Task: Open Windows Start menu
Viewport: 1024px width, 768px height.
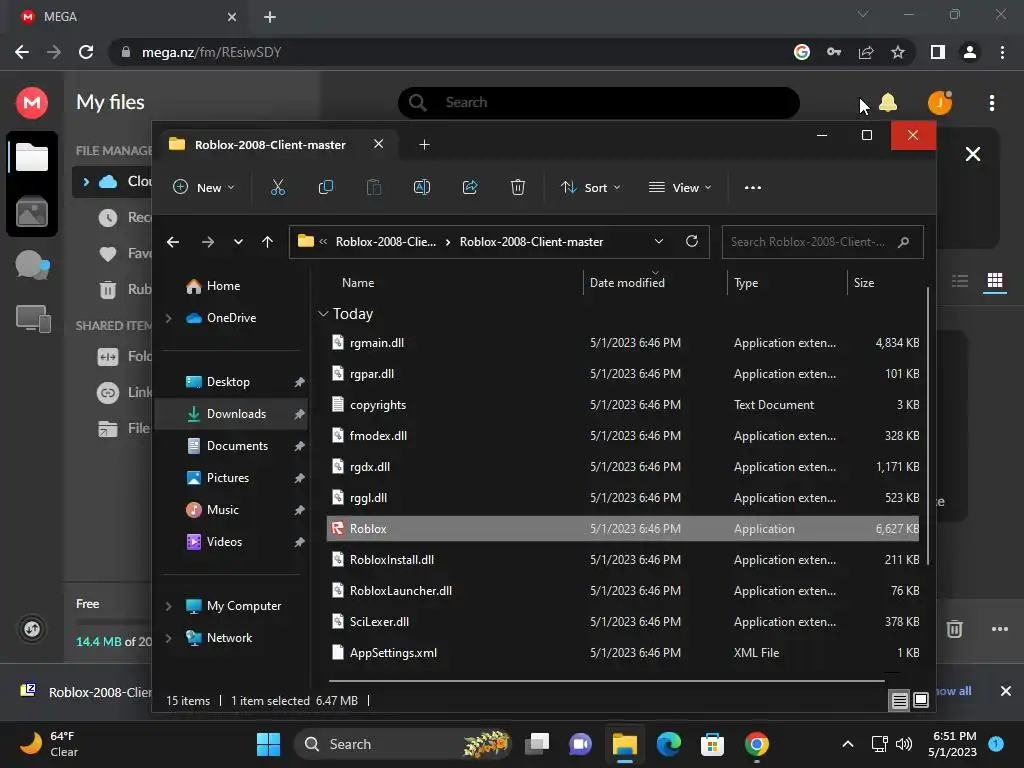Action: pos(268,744)
